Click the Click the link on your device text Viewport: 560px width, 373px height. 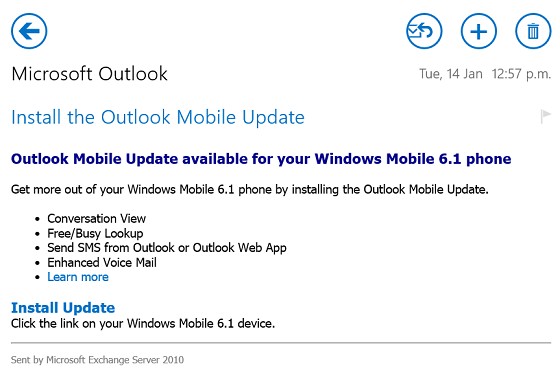click(143, 323)
